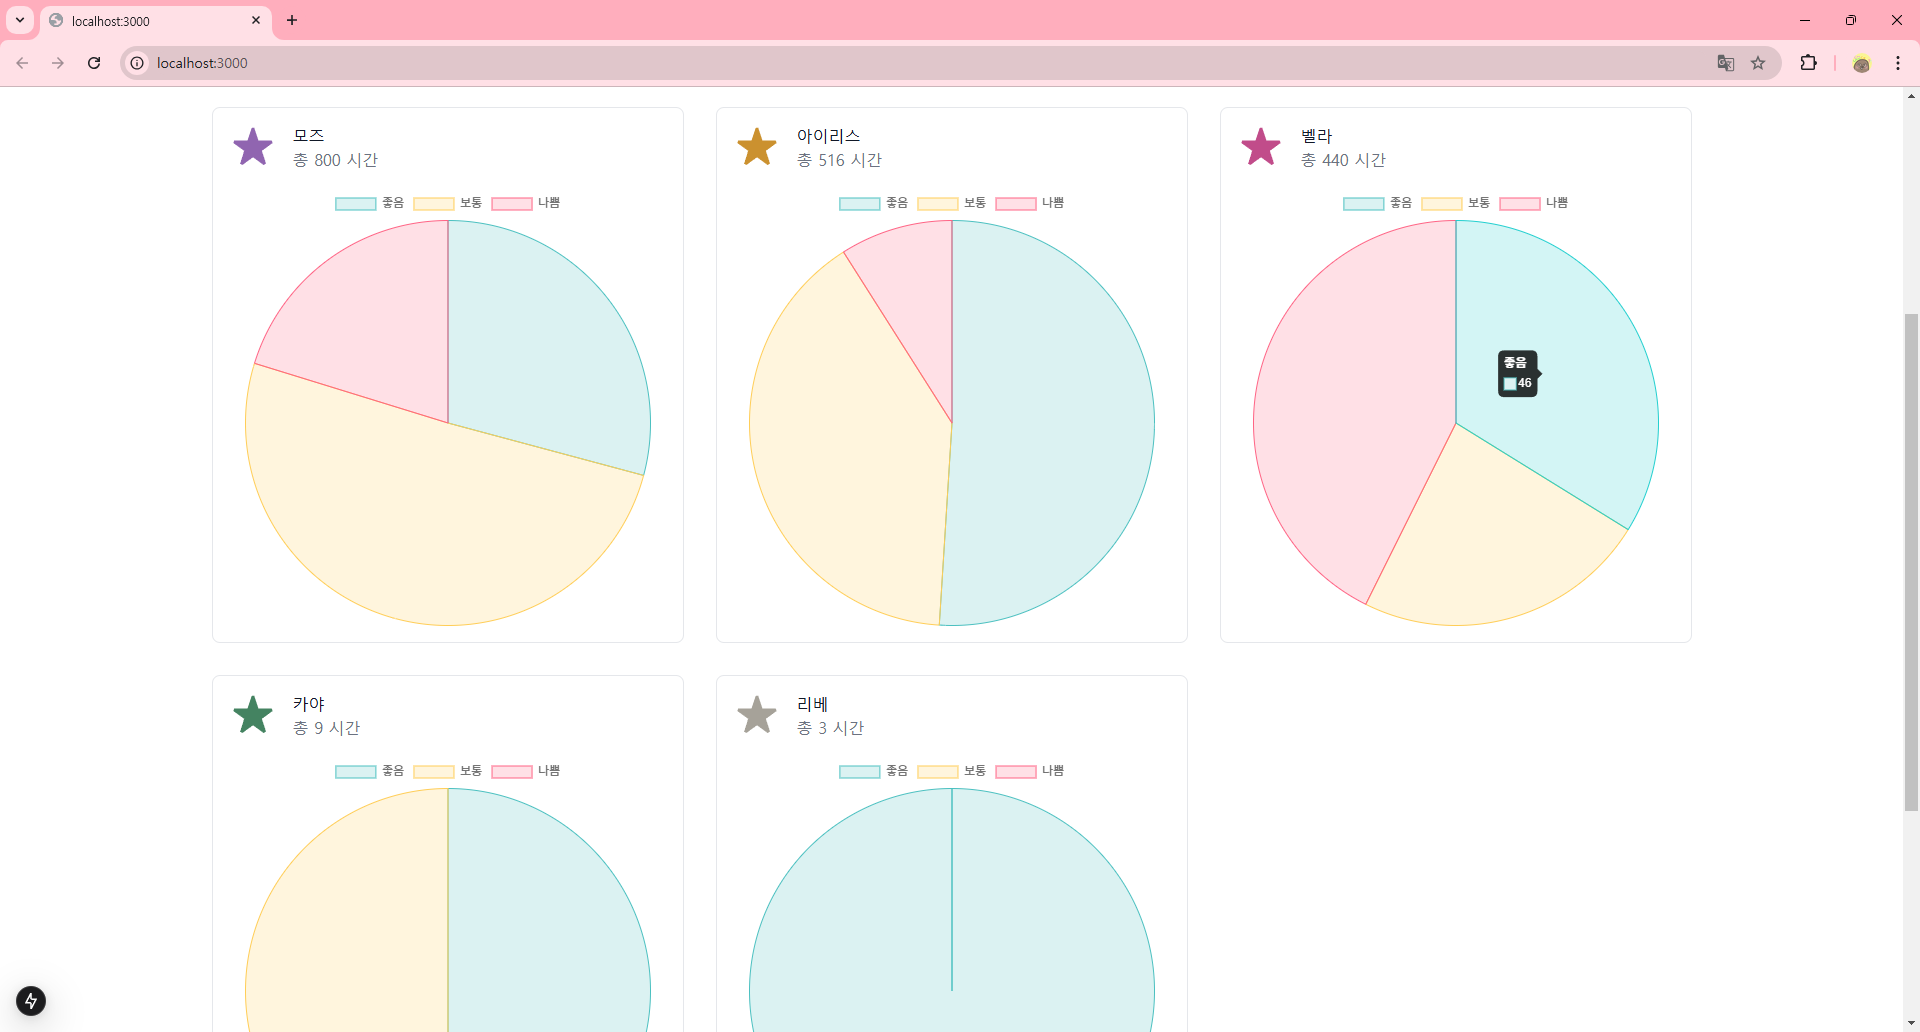Reload the localhost page
The width and height of the screenshot is (1920, 1032).
94,63
